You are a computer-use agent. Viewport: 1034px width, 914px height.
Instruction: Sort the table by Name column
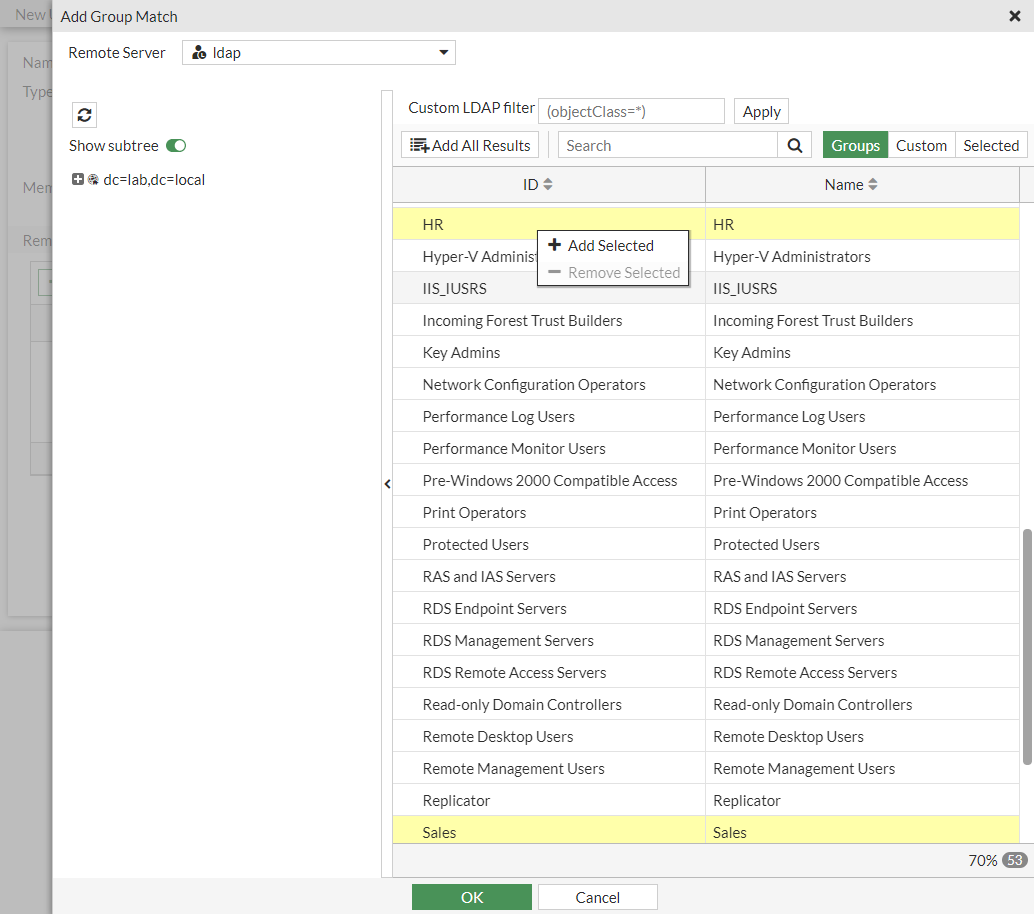[x=850, y=185]
